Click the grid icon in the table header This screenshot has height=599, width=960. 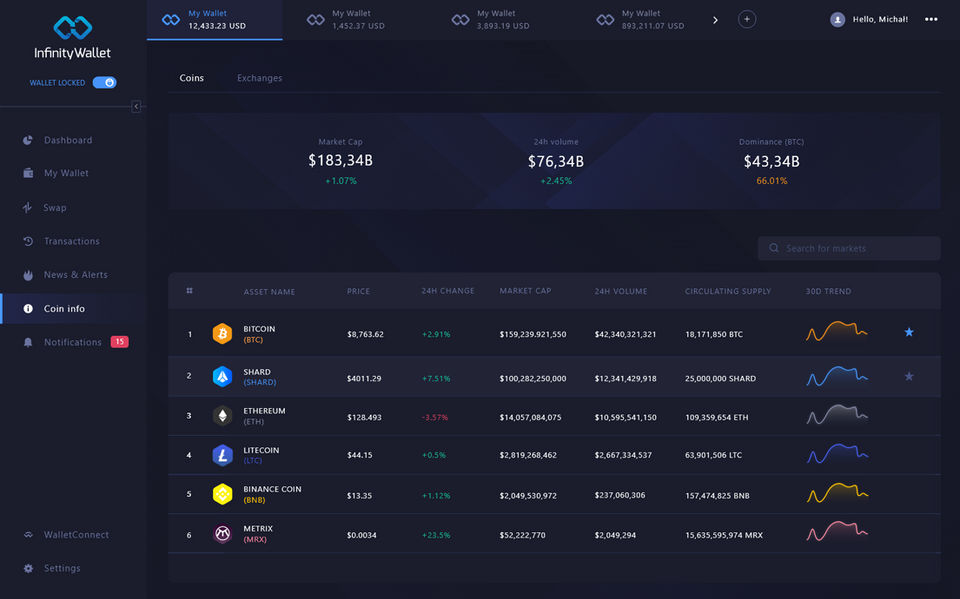pyautogui.click(x=189, y=291)
